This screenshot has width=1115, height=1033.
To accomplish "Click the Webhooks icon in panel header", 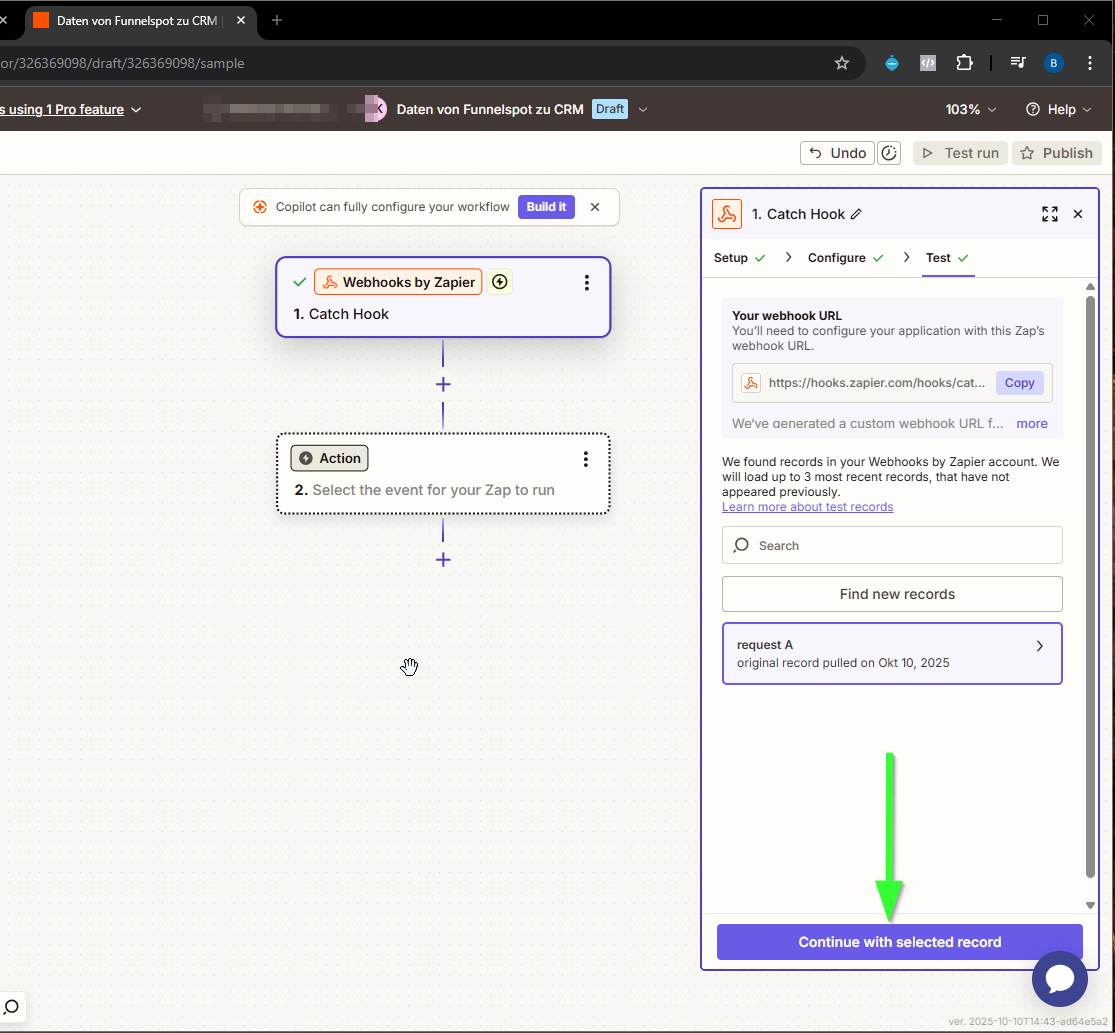I will 727,214.
